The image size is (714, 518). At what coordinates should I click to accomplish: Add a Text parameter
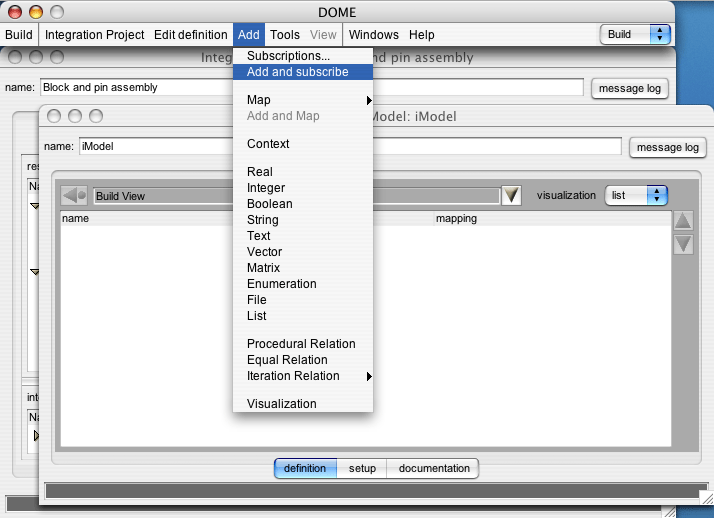coord(303,236)
